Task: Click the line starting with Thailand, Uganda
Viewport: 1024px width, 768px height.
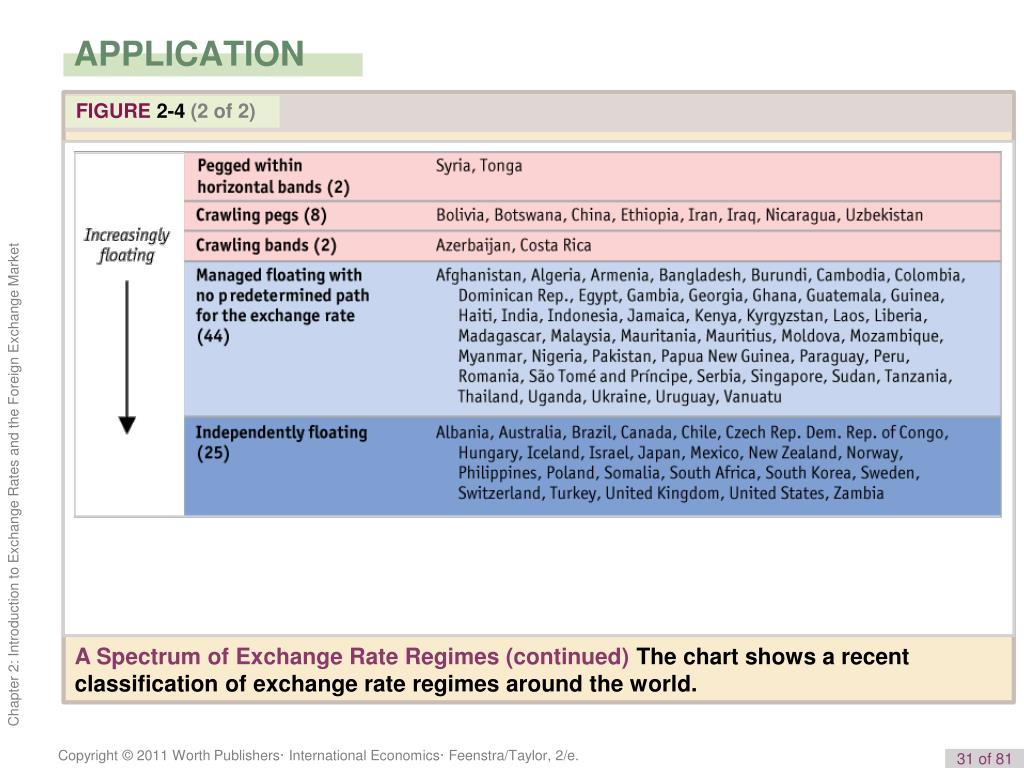Action: point(619,397)
